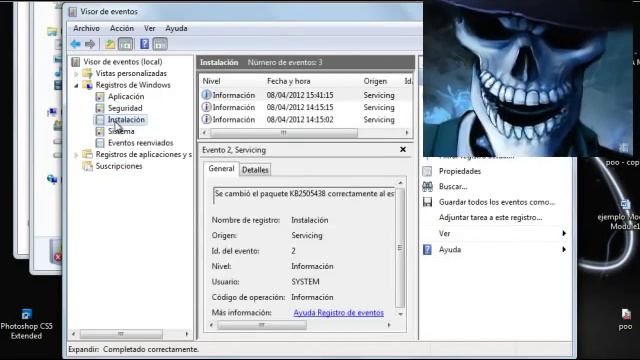
Task: Click Propiedades in the actions pane
Action: (460, 171)
